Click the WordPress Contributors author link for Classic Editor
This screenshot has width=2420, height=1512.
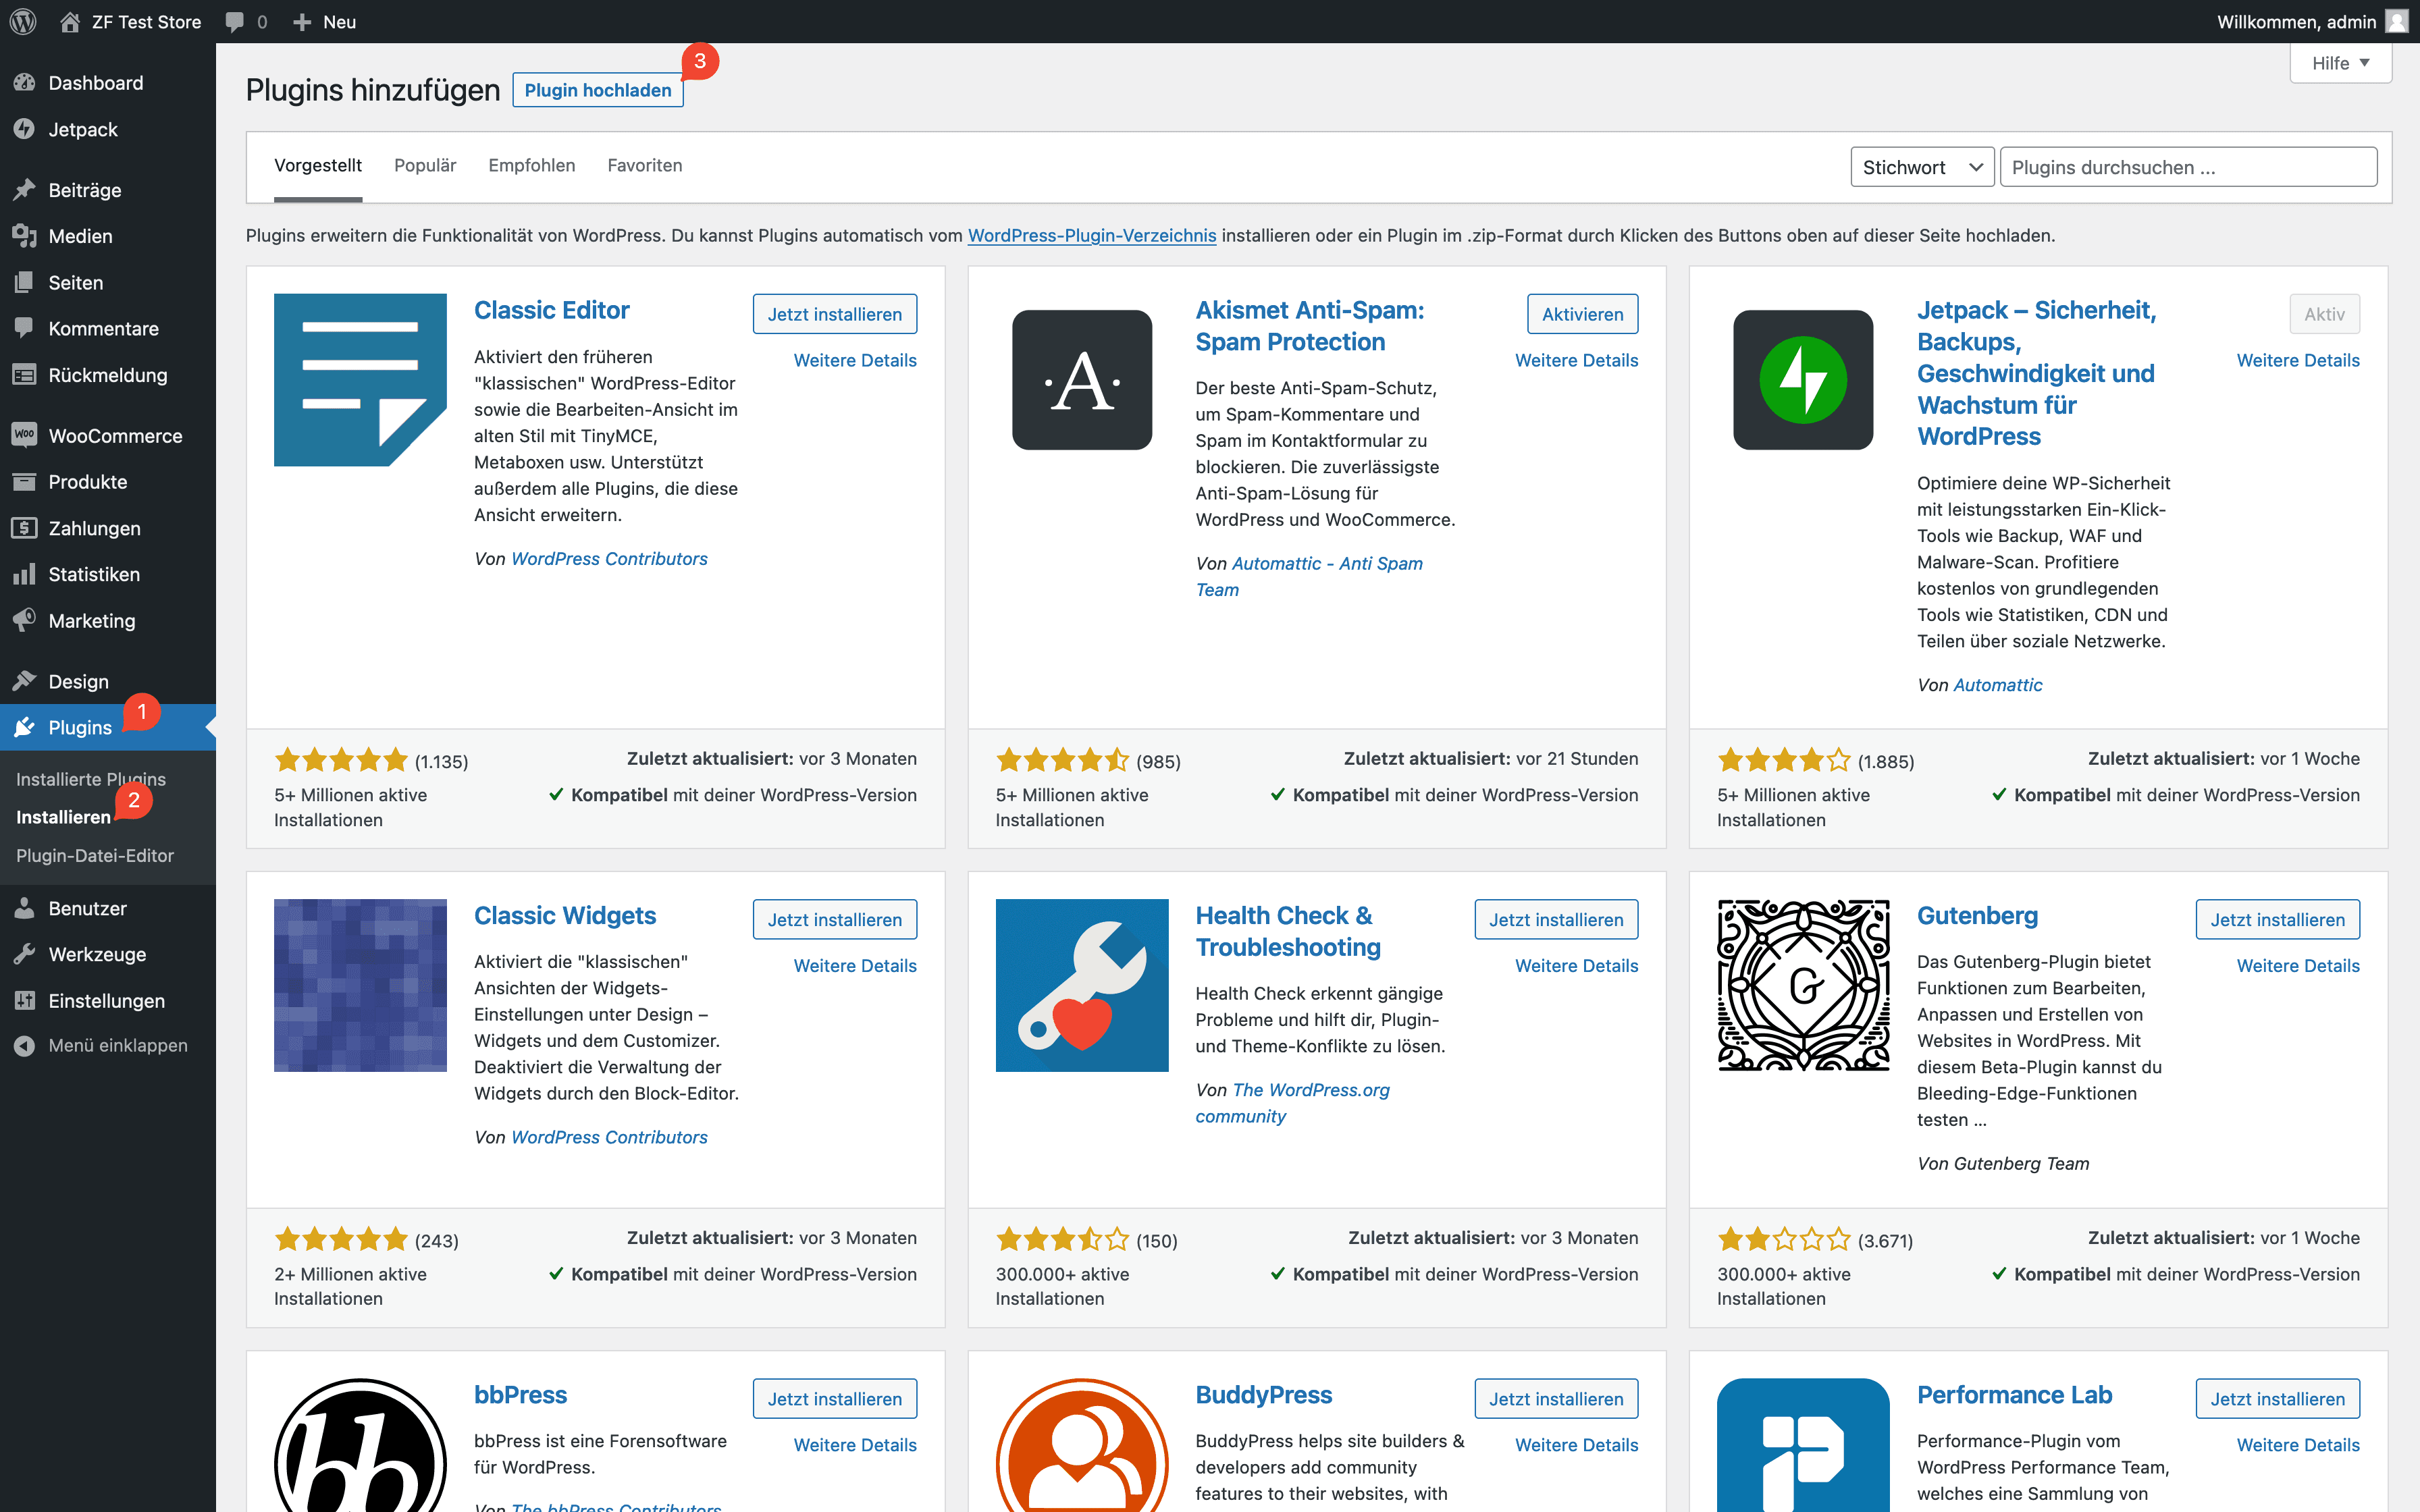(x=609, y=558)
